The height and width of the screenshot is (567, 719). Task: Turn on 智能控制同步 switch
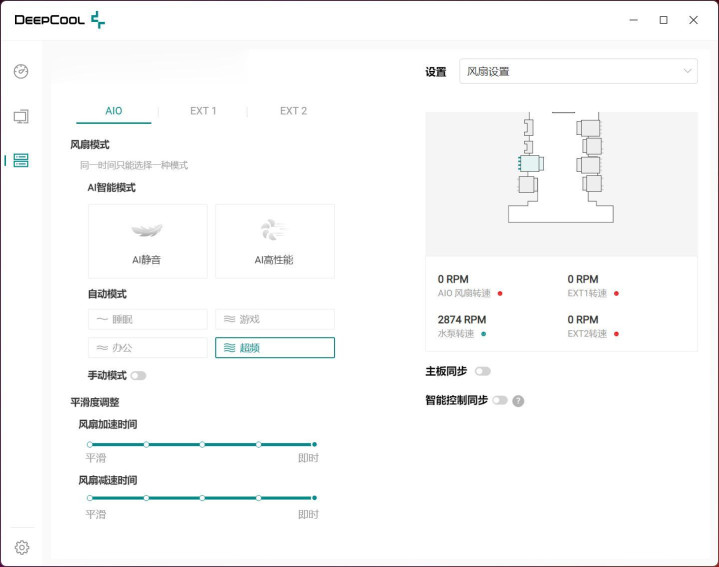point(500,400)
